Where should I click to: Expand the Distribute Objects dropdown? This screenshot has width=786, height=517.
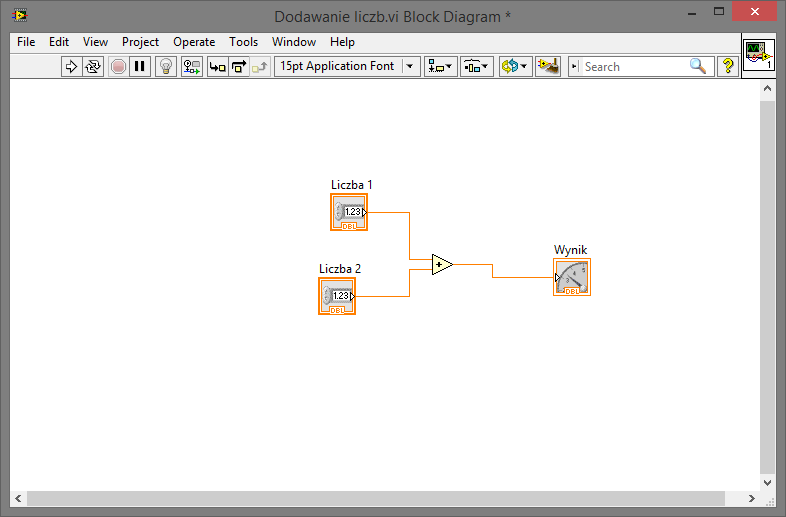coord(476,67)
